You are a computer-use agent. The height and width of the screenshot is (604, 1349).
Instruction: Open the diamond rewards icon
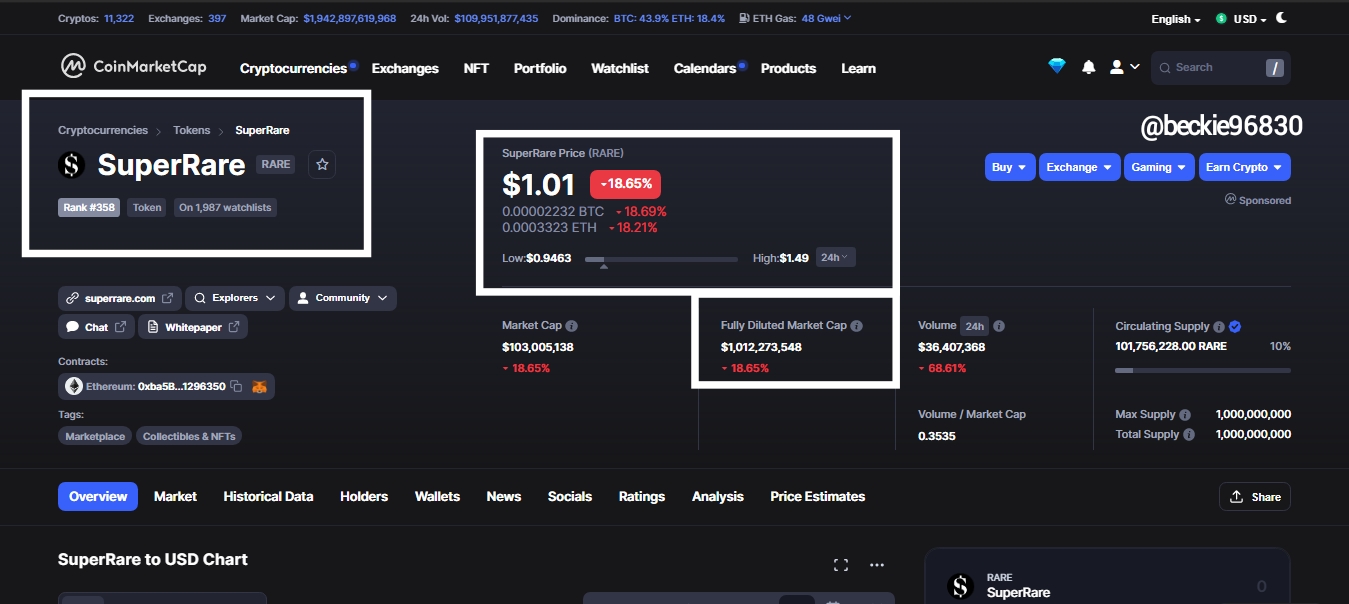click(1057, 66)
